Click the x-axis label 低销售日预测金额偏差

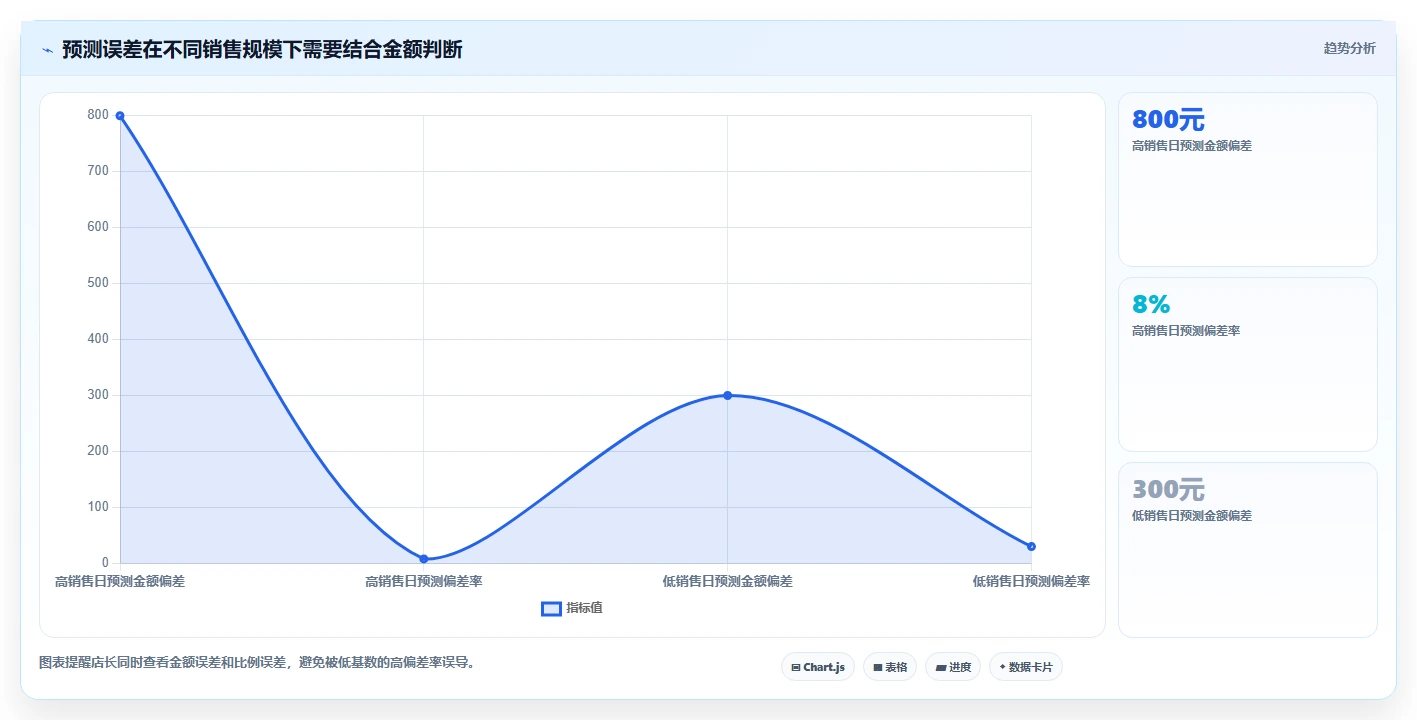point(727,581)
